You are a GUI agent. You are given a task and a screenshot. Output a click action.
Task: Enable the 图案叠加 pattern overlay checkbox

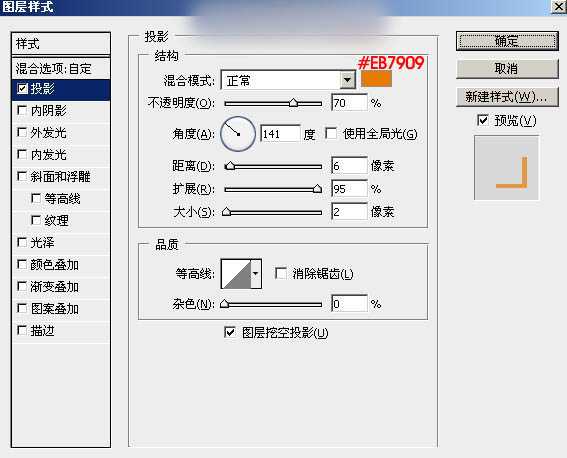tap(22, 308)
